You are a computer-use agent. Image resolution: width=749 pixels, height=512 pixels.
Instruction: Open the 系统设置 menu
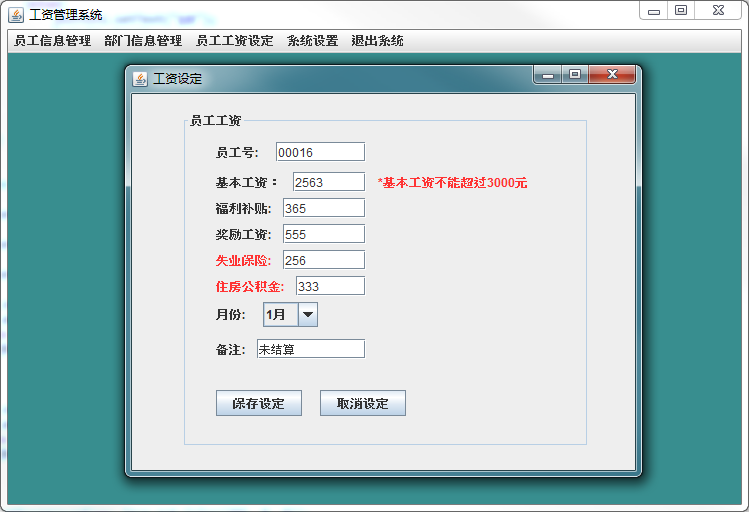point(312,41)
